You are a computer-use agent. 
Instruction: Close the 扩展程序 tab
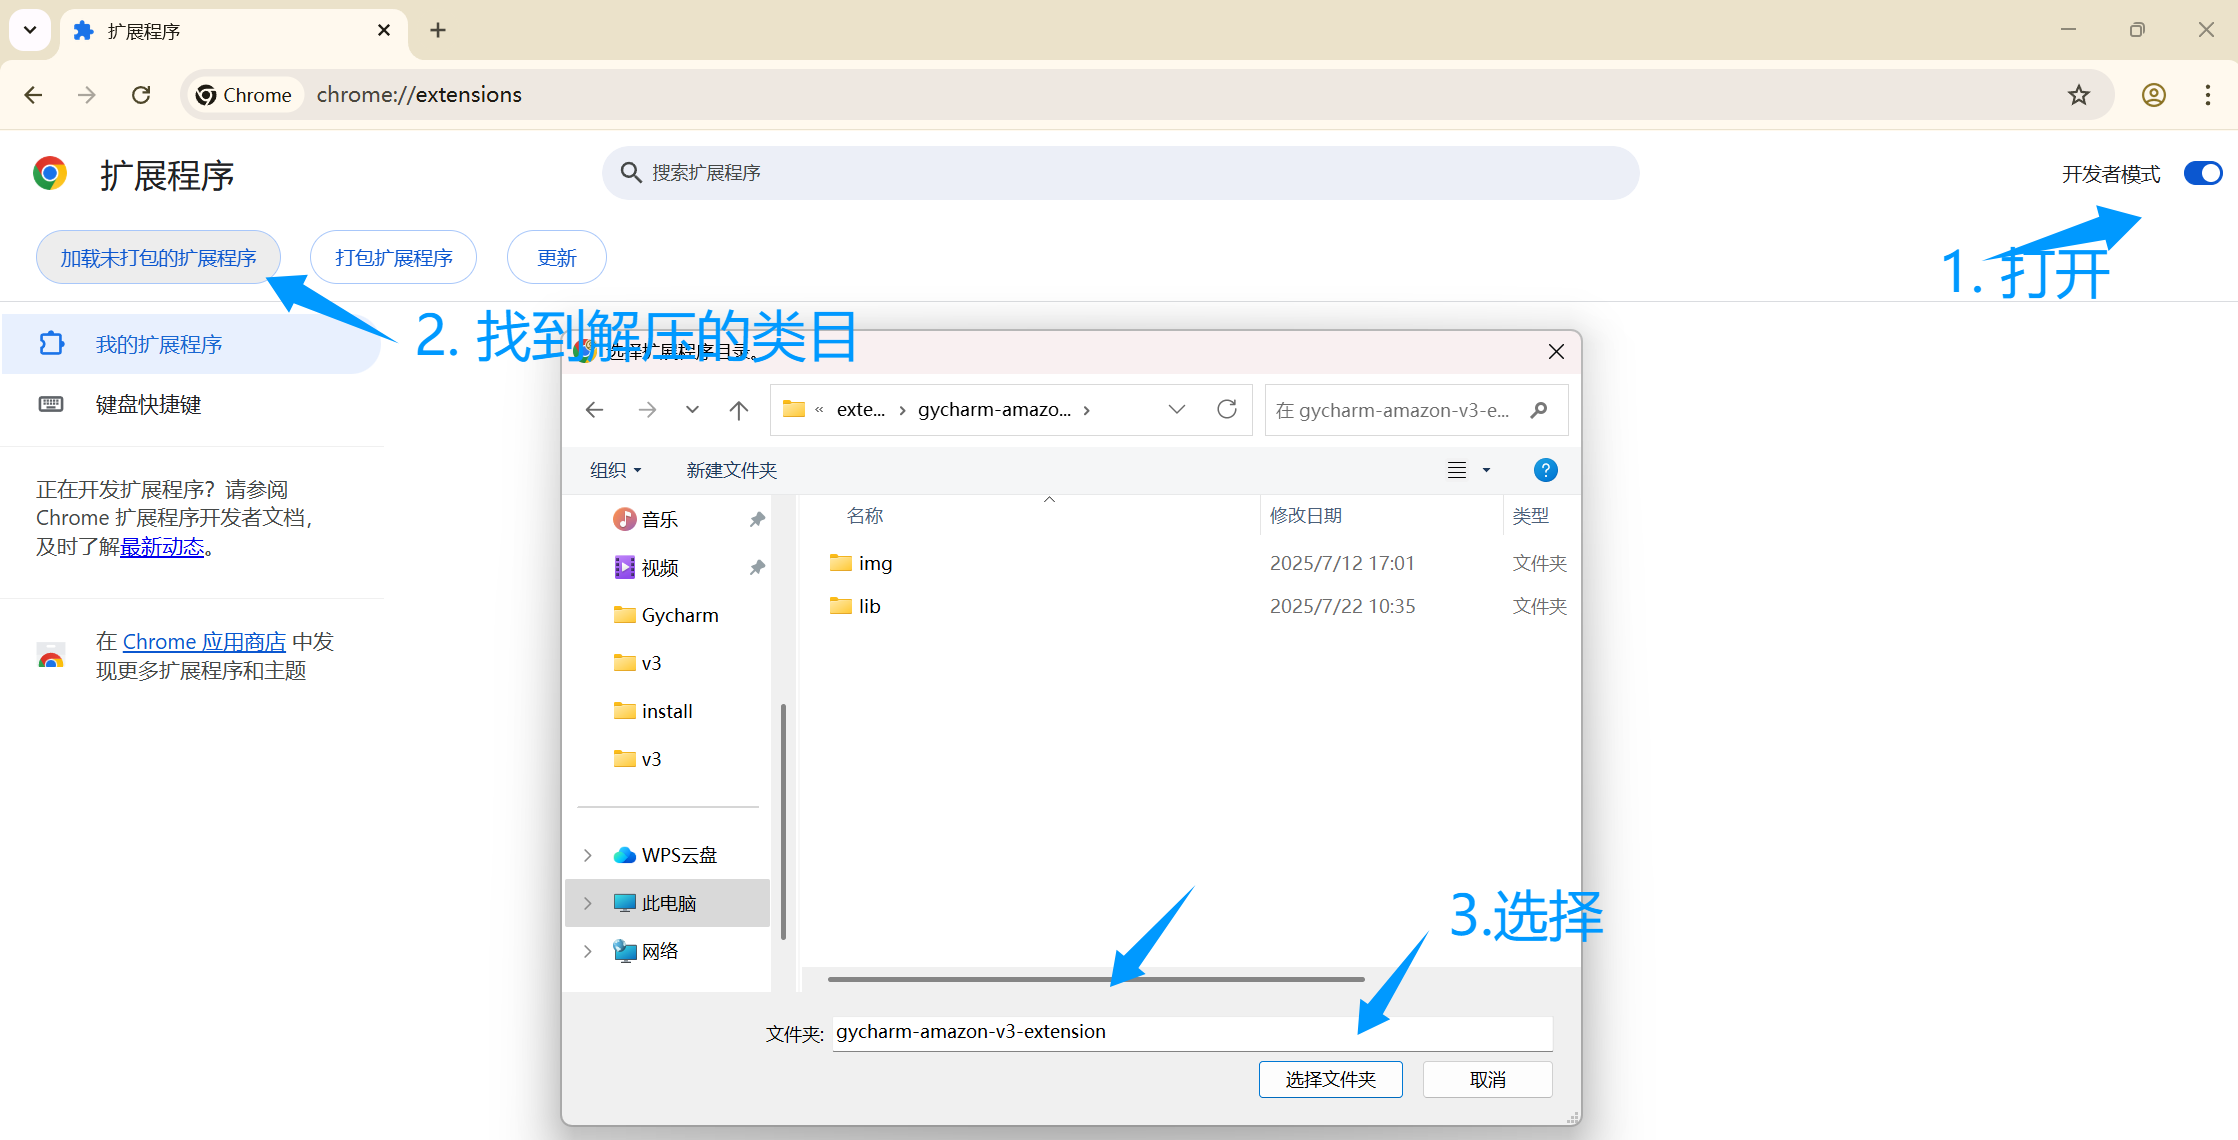[384, 31]
